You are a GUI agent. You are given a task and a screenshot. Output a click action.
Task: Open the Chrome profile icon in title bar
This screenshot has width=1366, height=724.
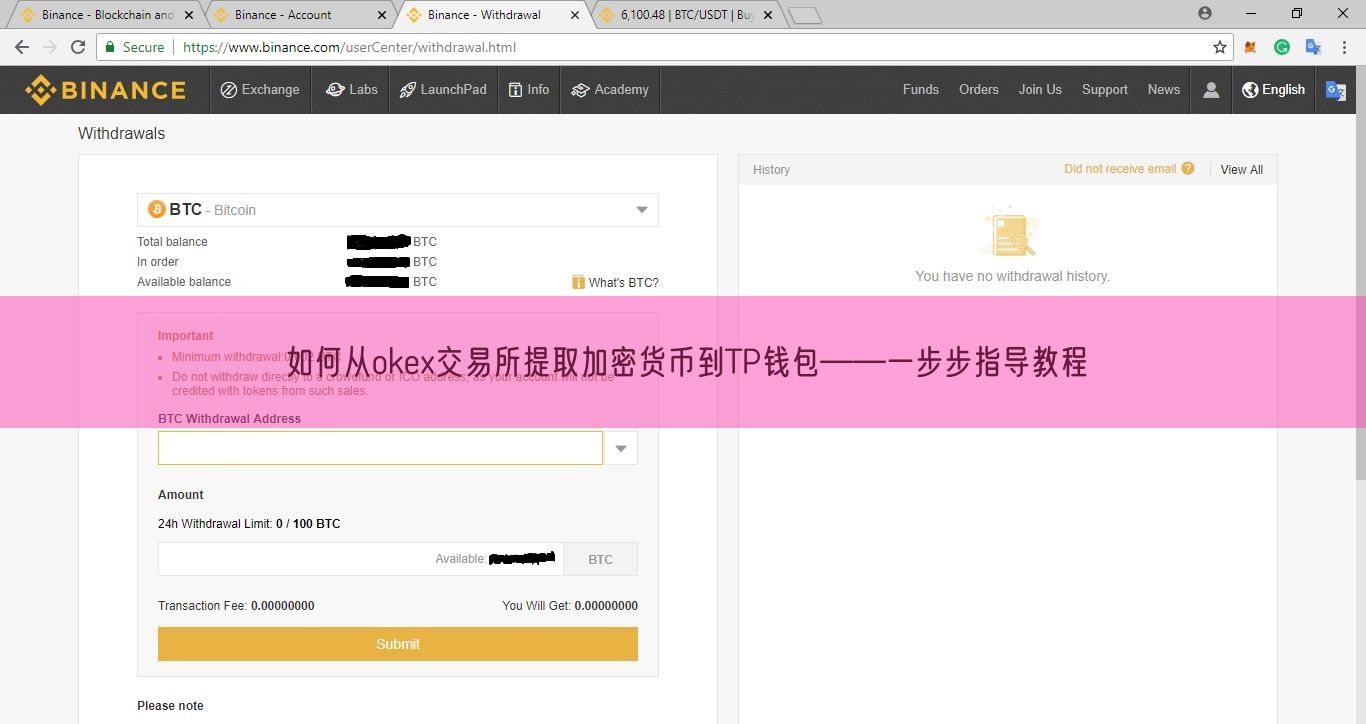[1205, 13]
